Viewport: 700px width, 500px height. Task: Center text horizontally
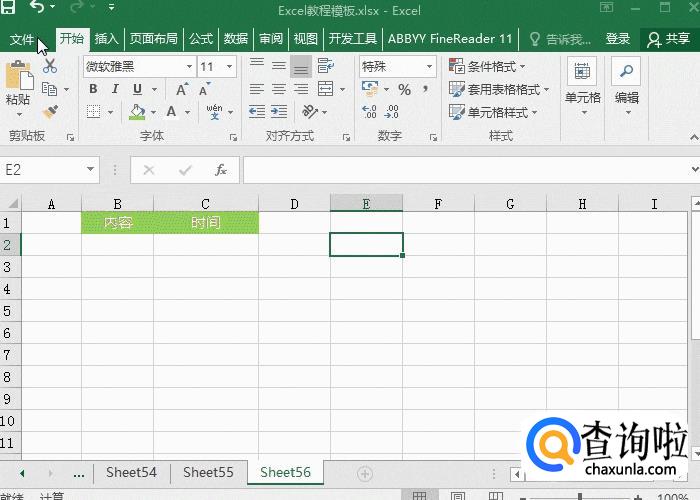point(279,89)
